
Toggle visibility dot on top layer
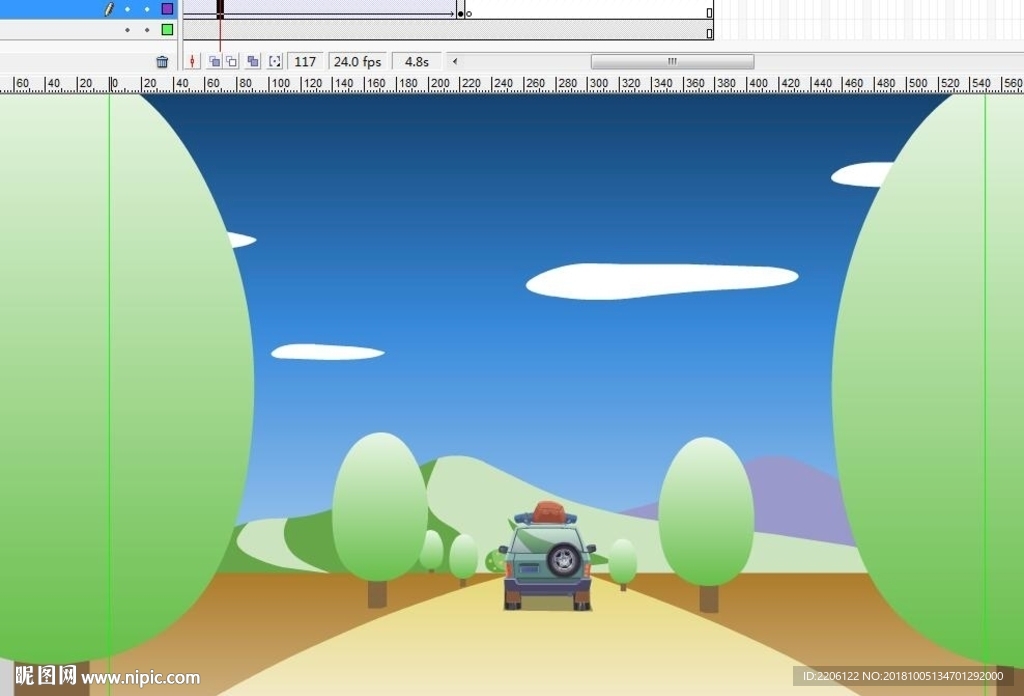point(127,9)
